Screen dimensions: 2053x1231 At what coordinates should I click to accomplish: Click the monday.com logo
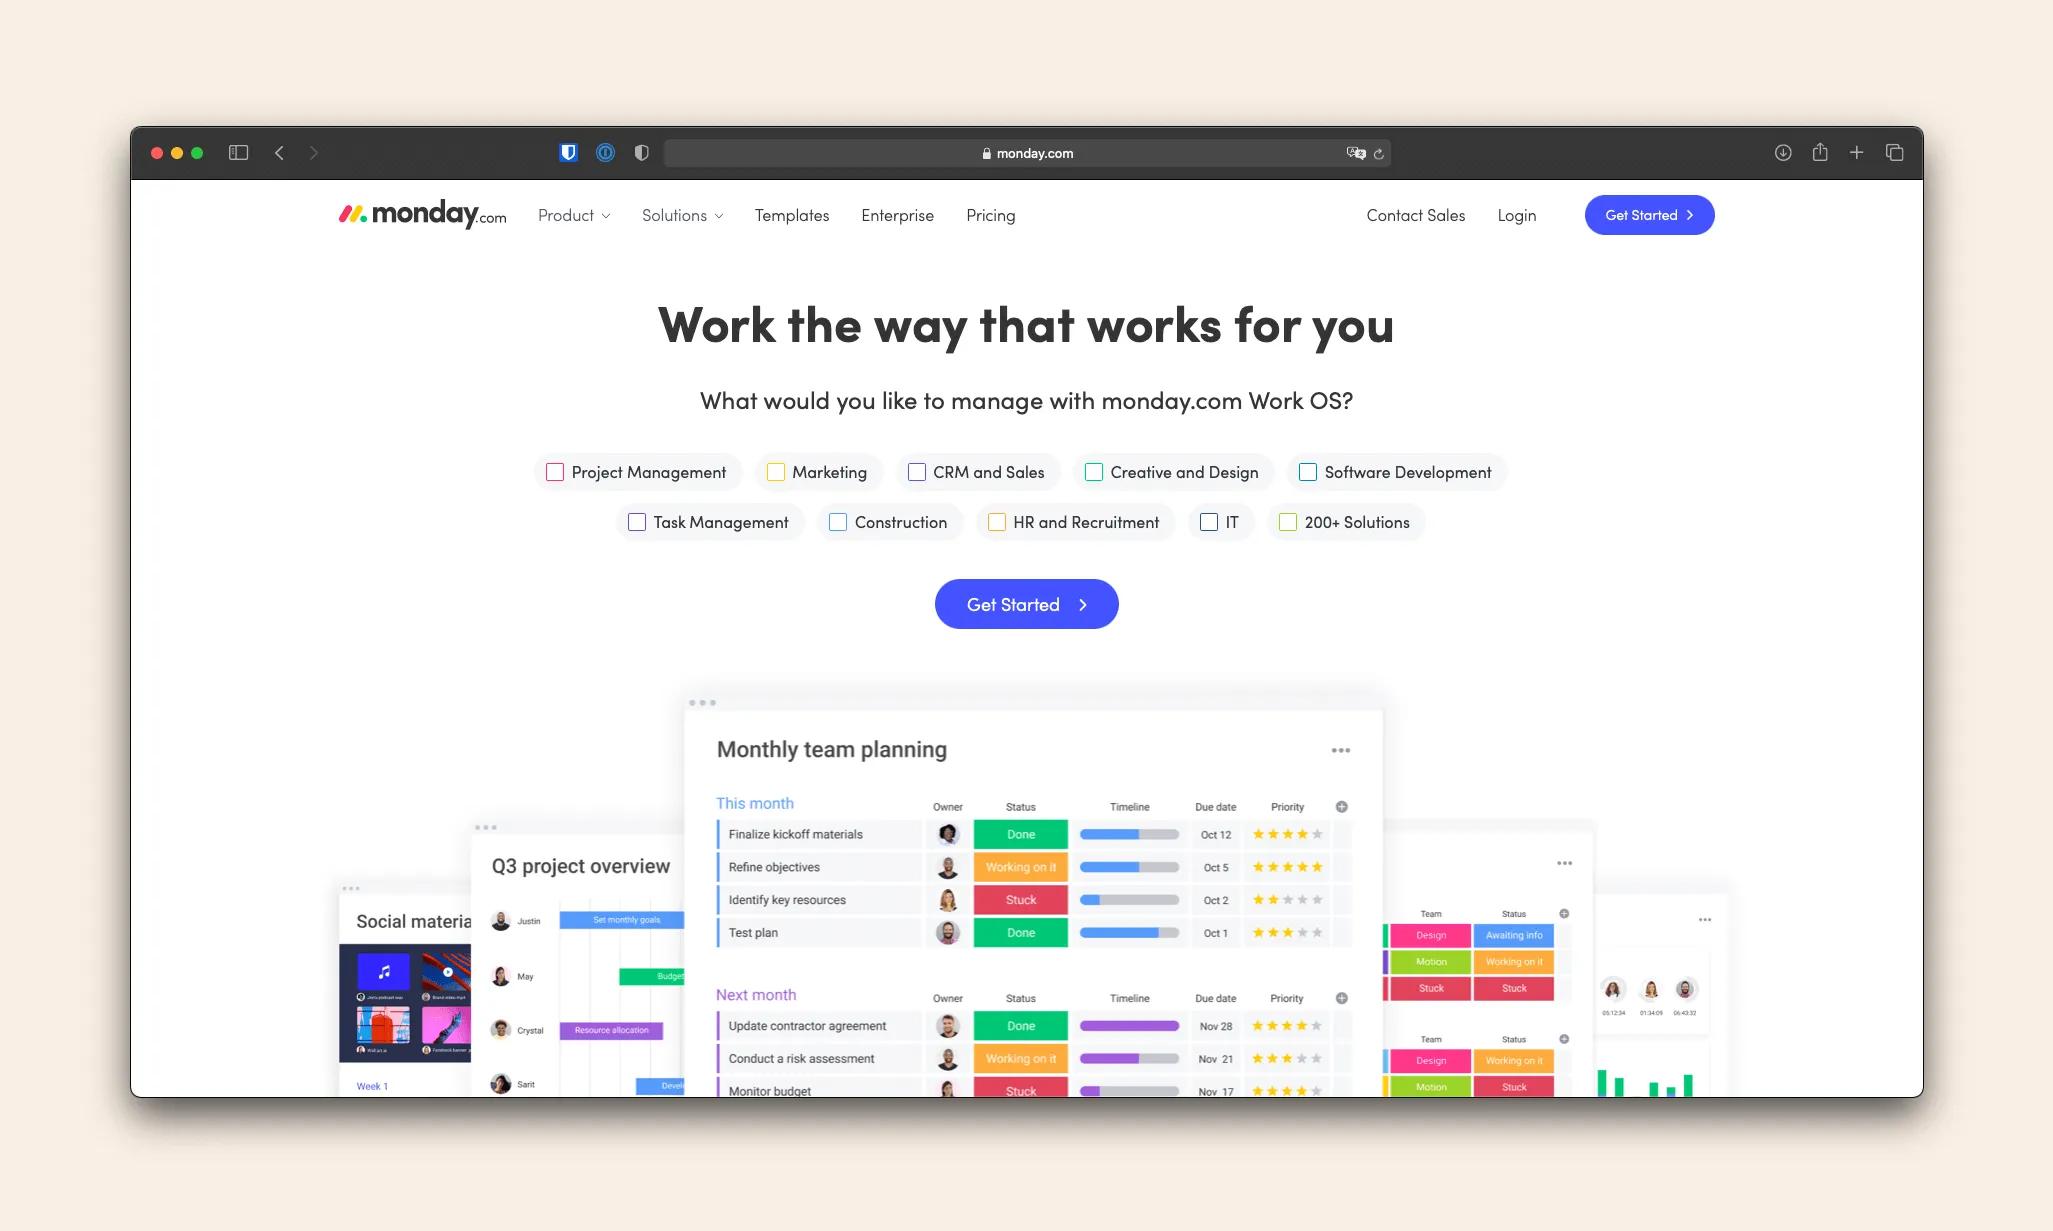click(421, 214)
